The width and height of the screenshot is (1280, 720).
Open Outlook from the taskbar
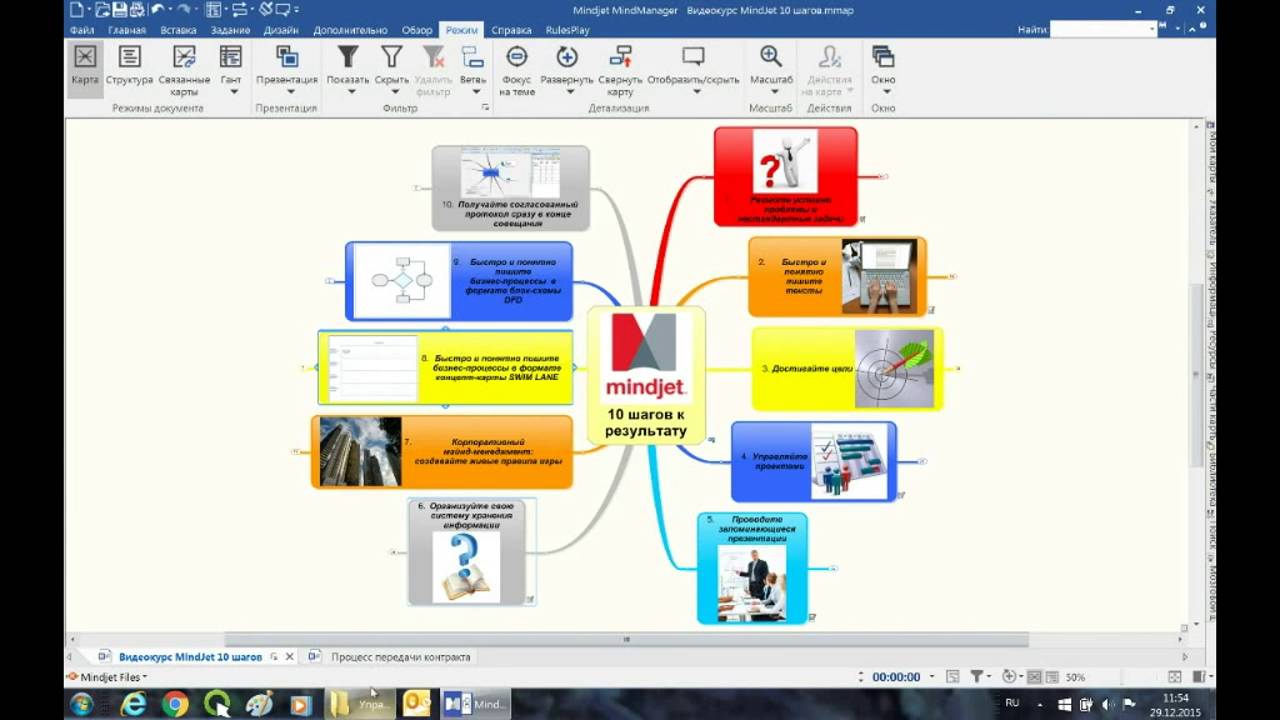pos(416,704)
